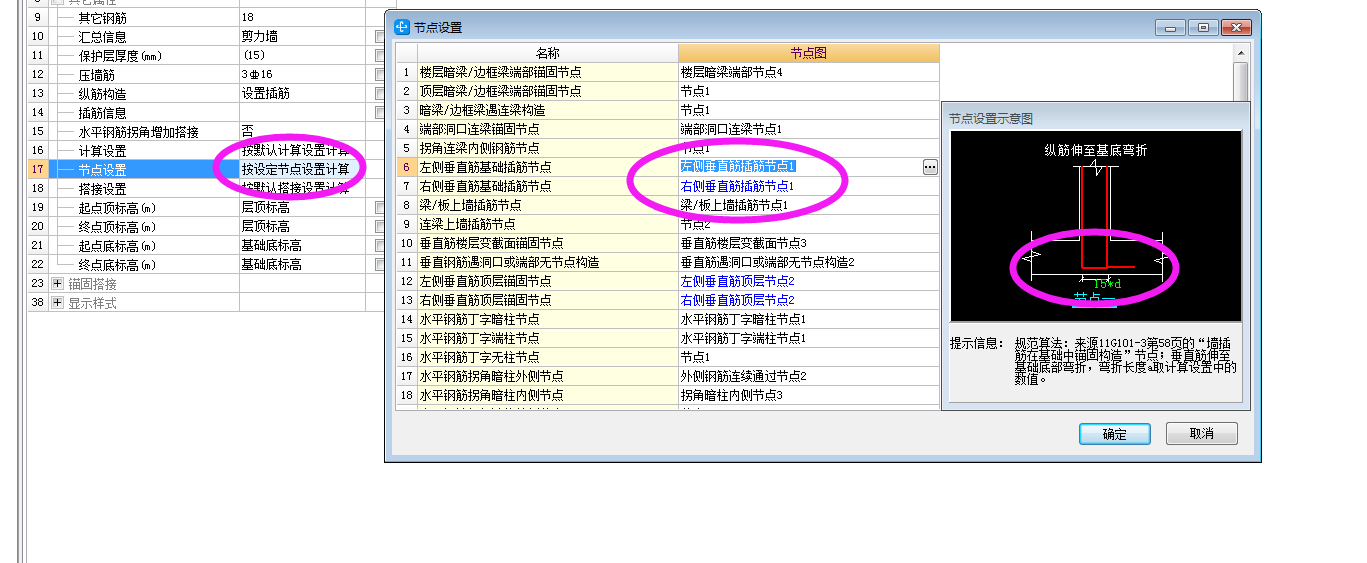Screen dimensions: 1367x563
Task: Tick the checkbox on the 插筋信息 row
Action: tap(380, 113)
